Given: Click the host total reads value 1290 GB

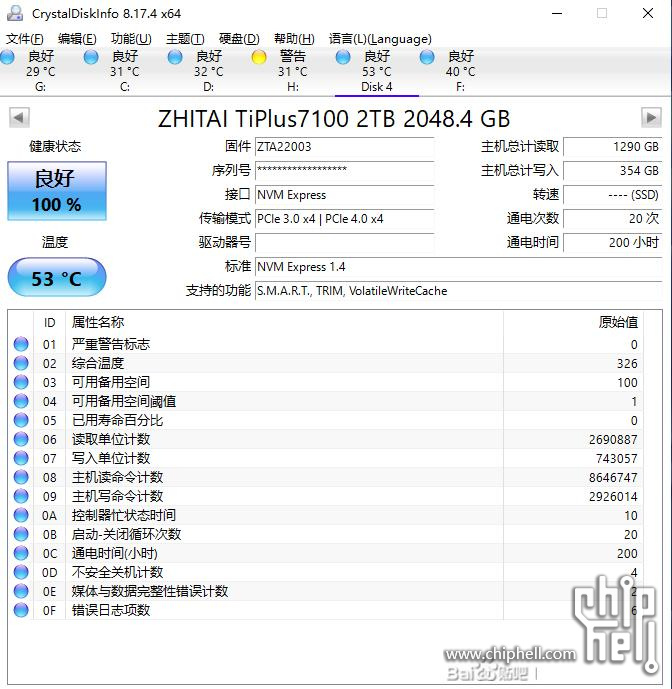Looking at the screenshot, I should click(x=613, y=146).
